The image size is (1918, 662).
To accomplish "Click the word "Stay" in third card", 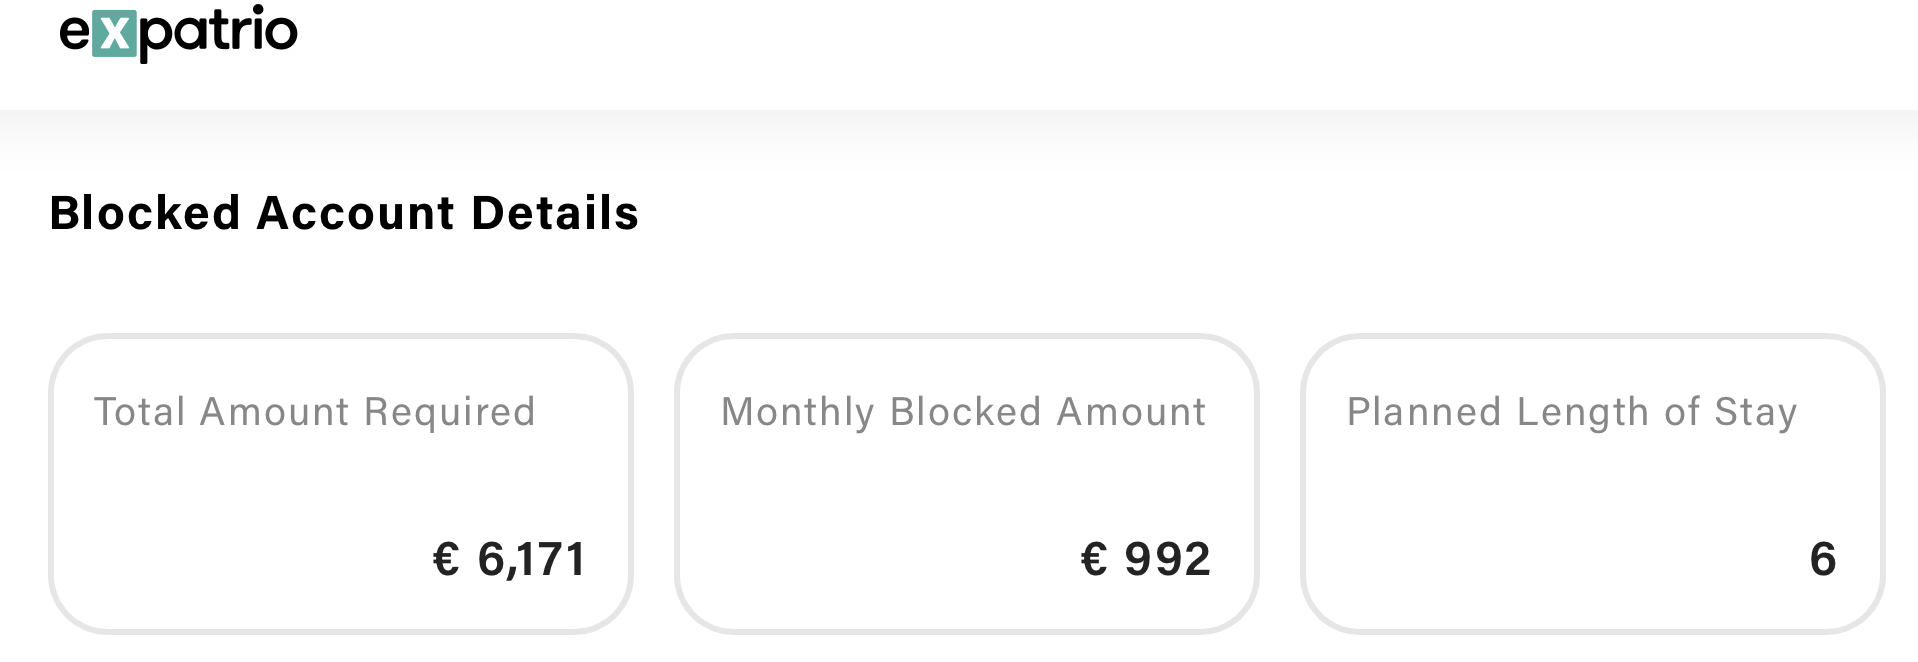I will click(1755, 412).
